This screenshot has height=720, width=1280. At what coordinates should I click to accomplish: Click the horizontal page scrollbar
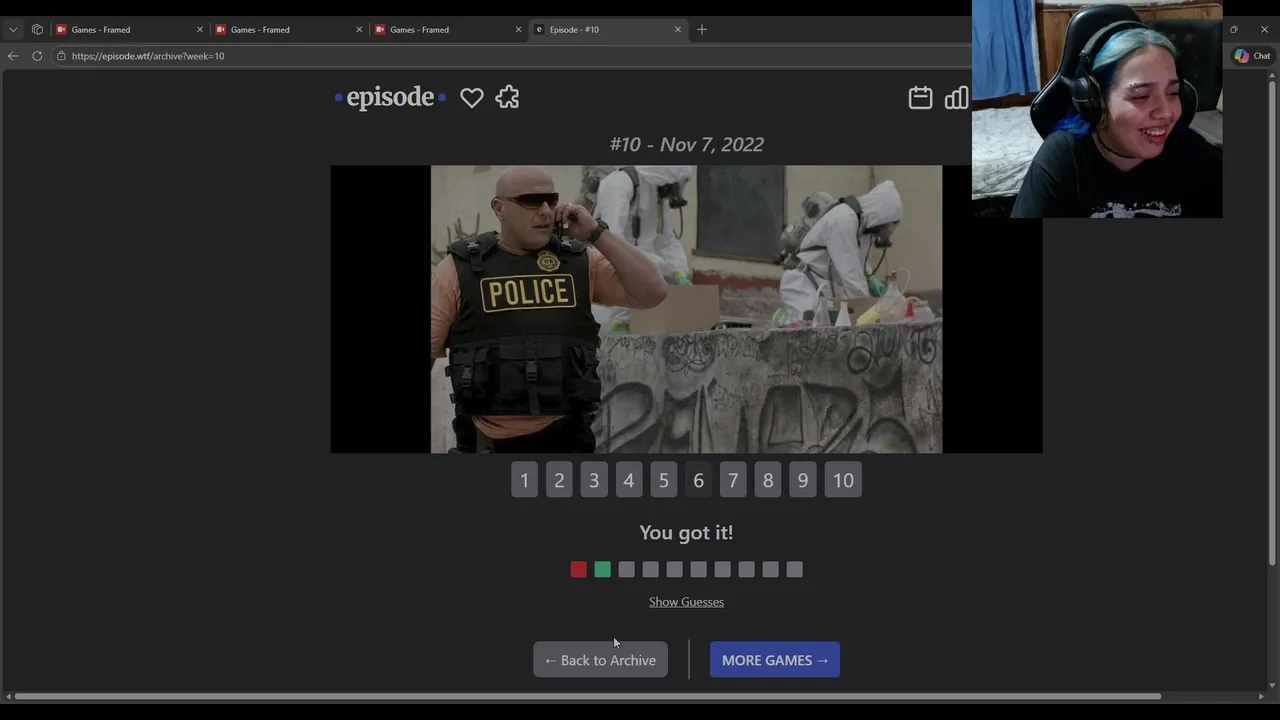[x=587, y=696]
